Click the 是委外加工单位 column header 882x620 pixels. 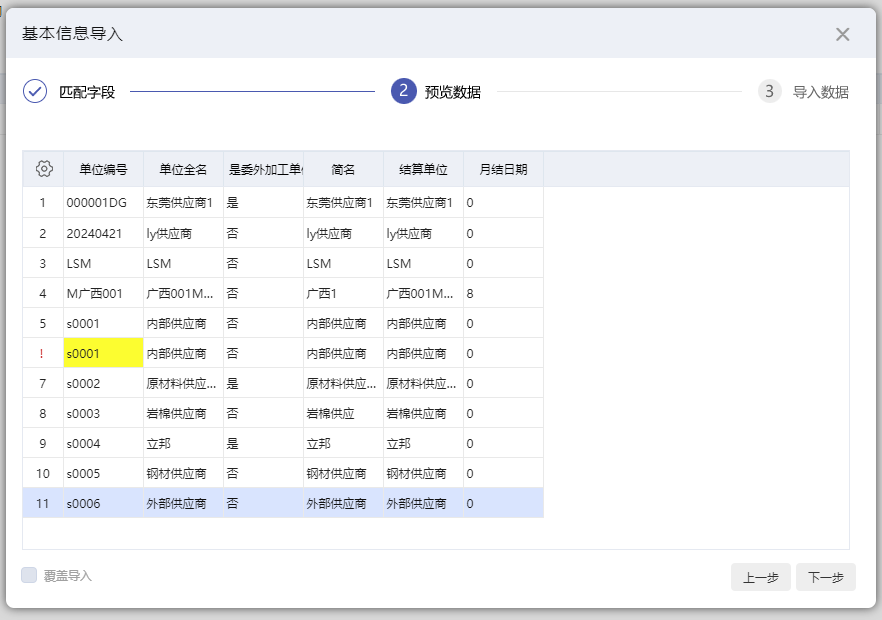point(263,169)
